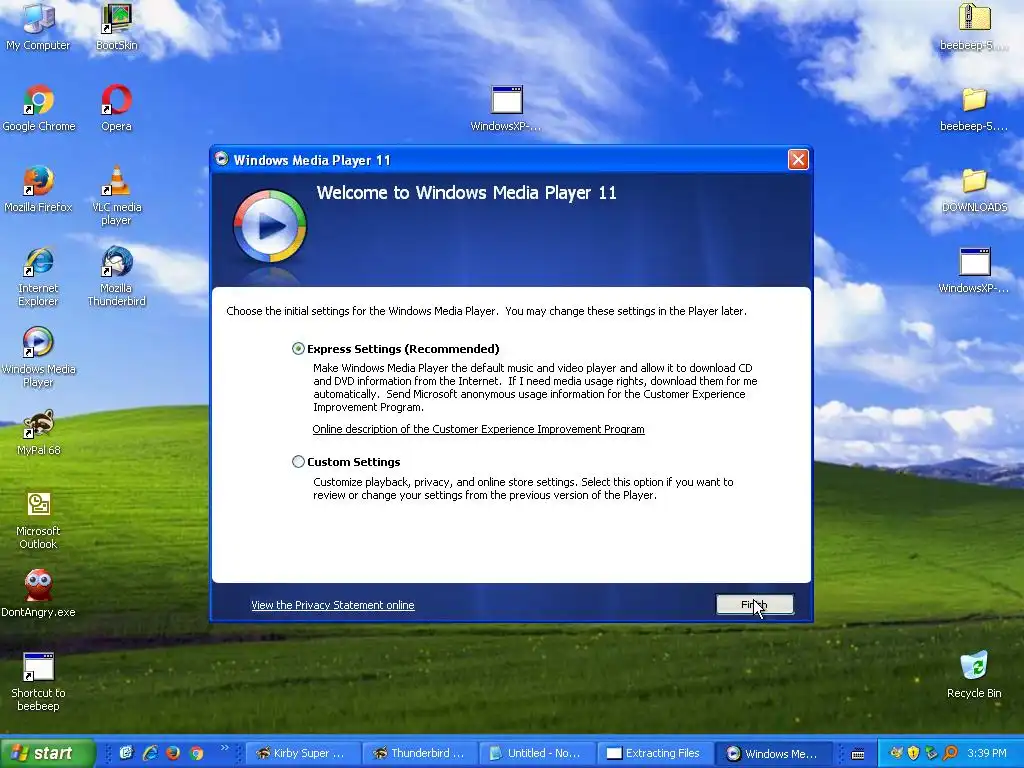
Task: Select the WindowsXP icon above the dialog
Action: (506, 108)
